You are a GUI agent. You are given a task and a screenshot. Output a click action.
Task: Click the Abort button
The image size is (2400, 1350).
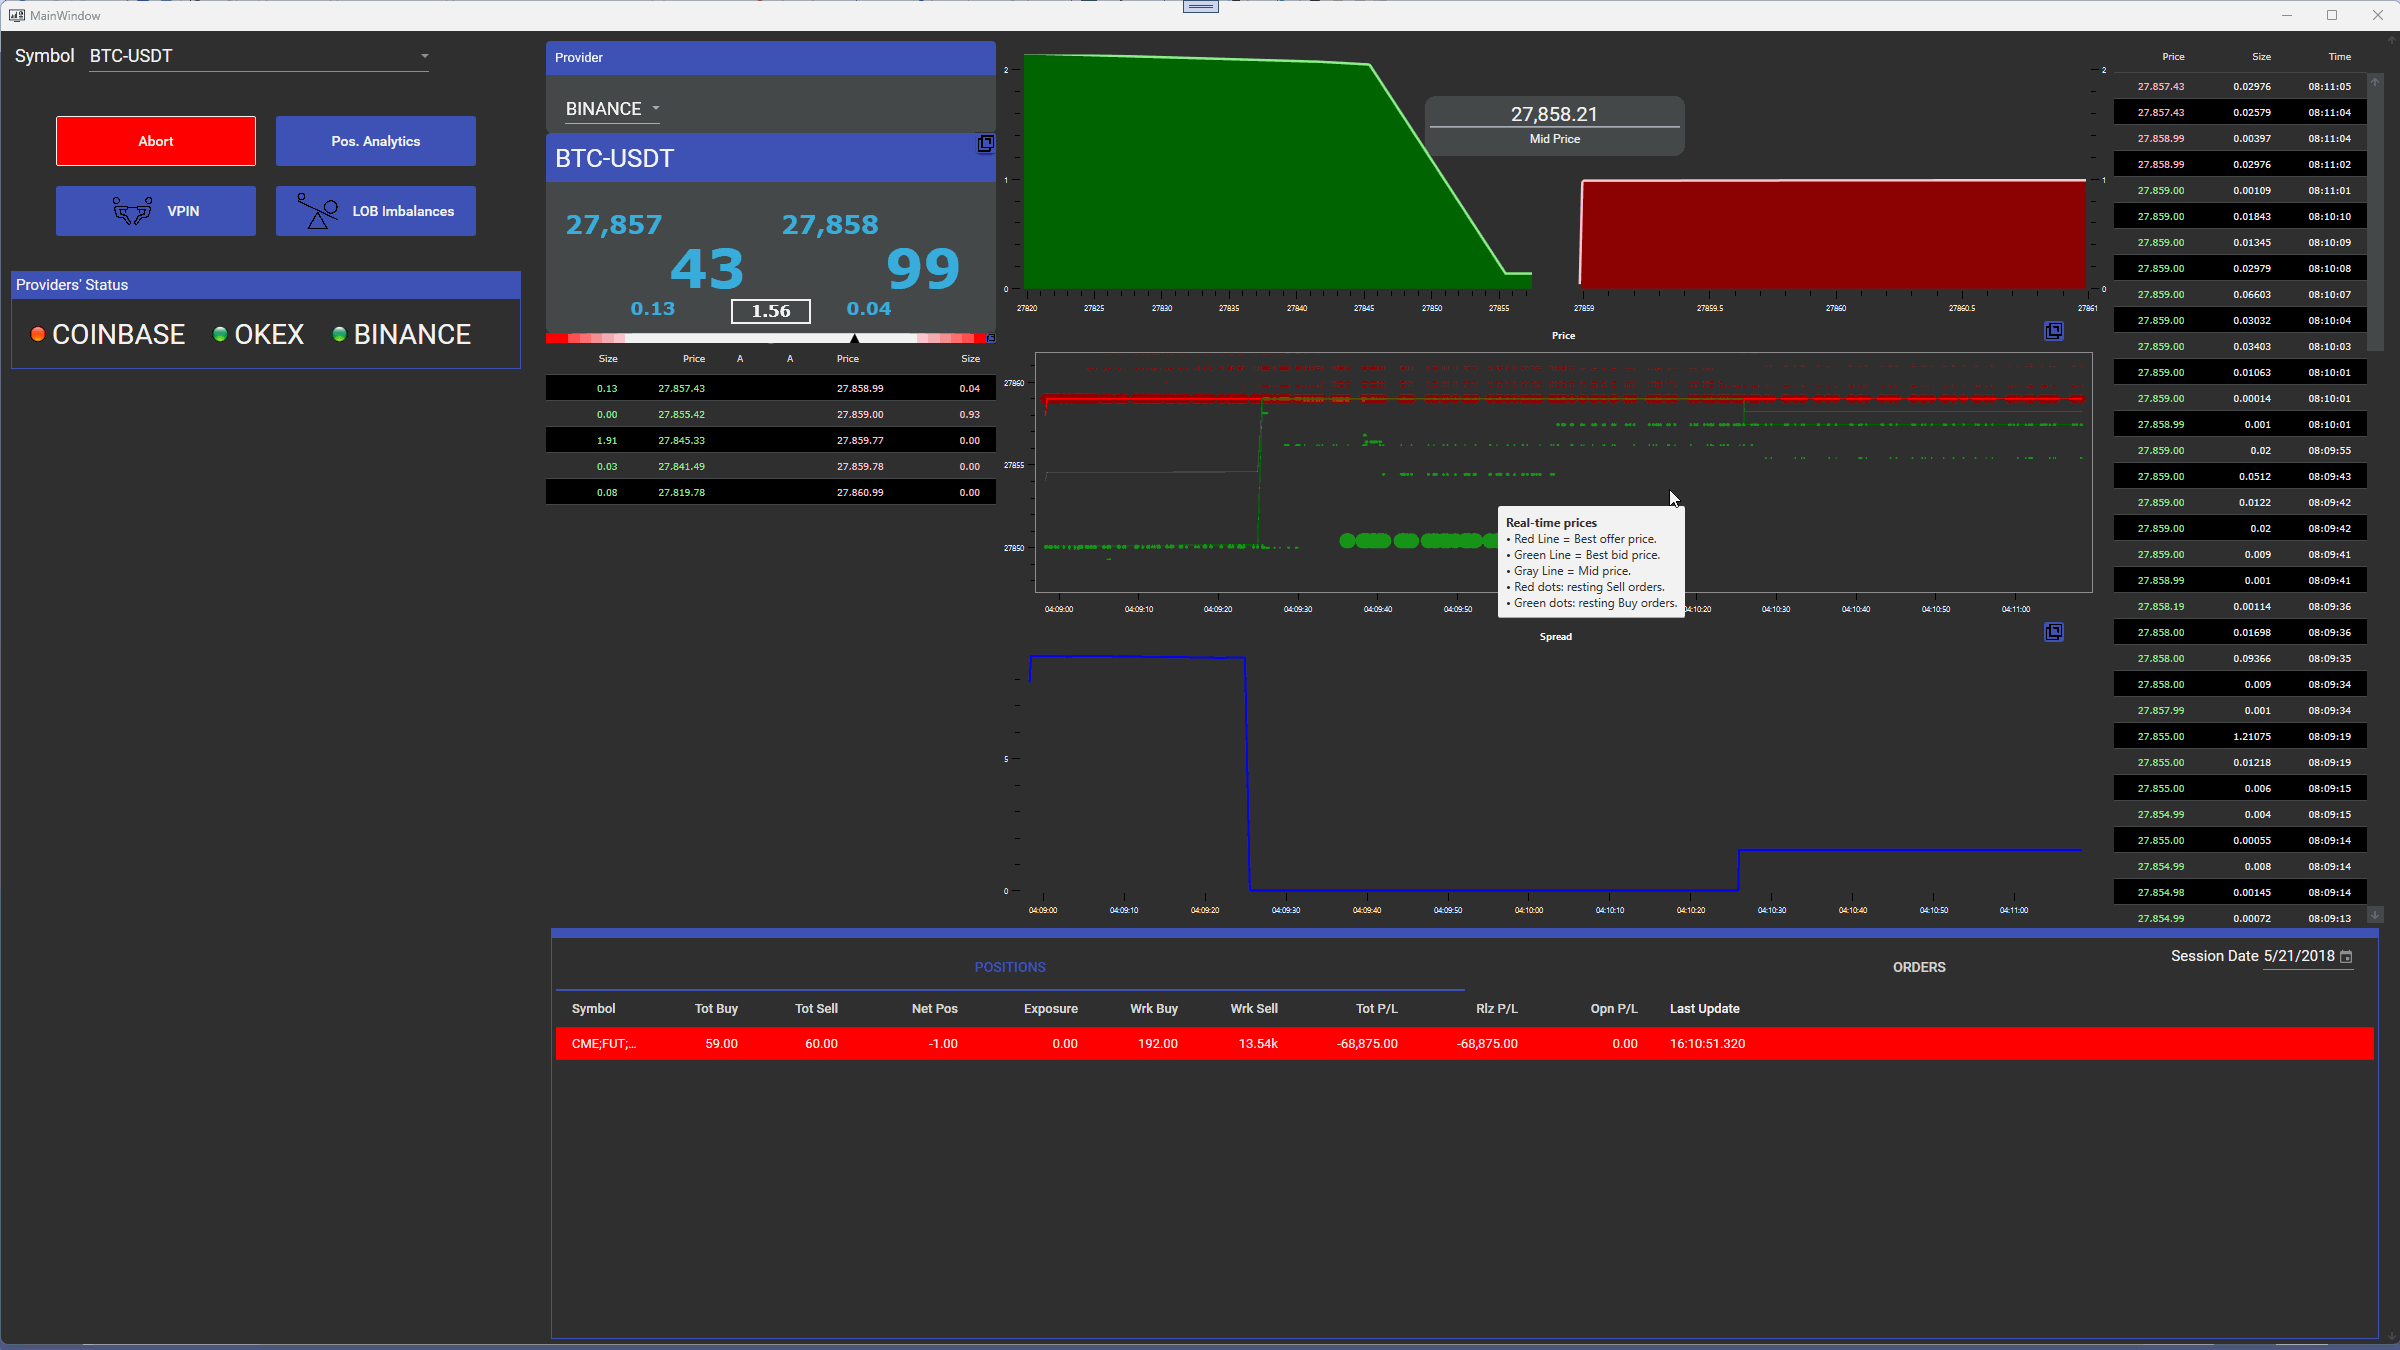pos(155,140)
